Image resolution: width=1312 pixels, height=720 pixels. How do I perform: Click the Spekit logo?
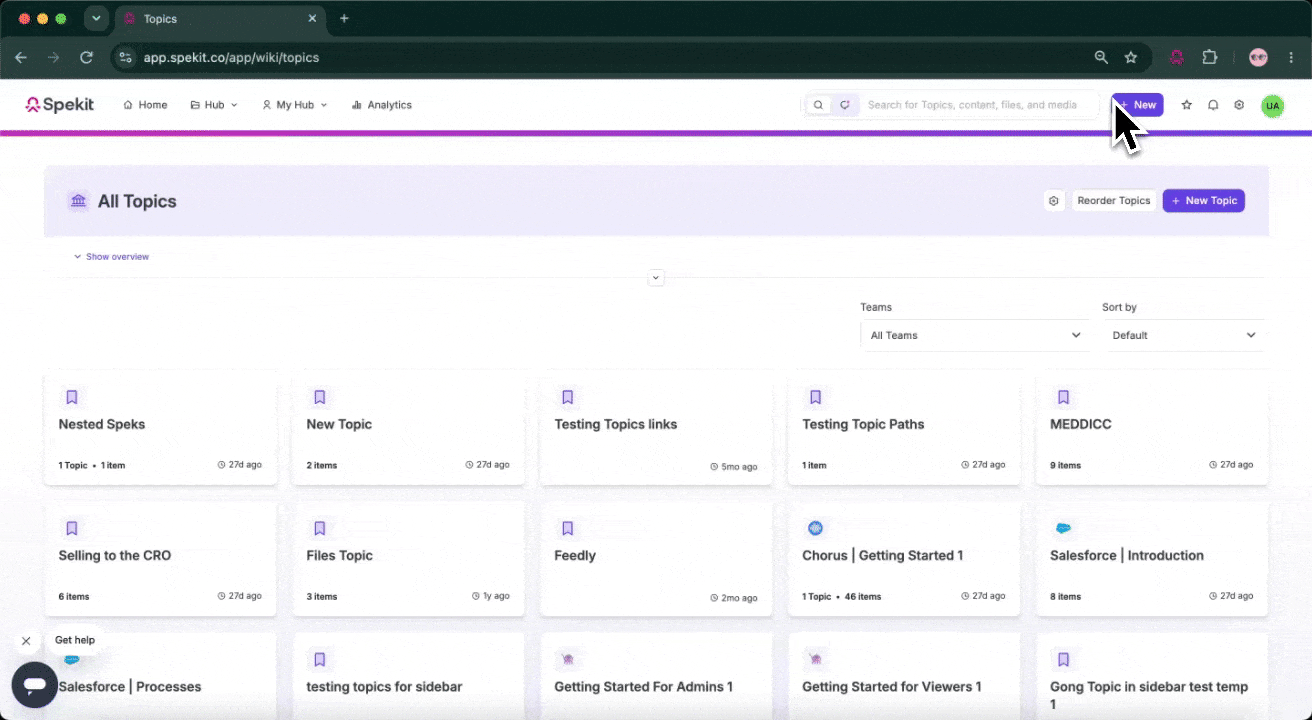tap(60, 104)
